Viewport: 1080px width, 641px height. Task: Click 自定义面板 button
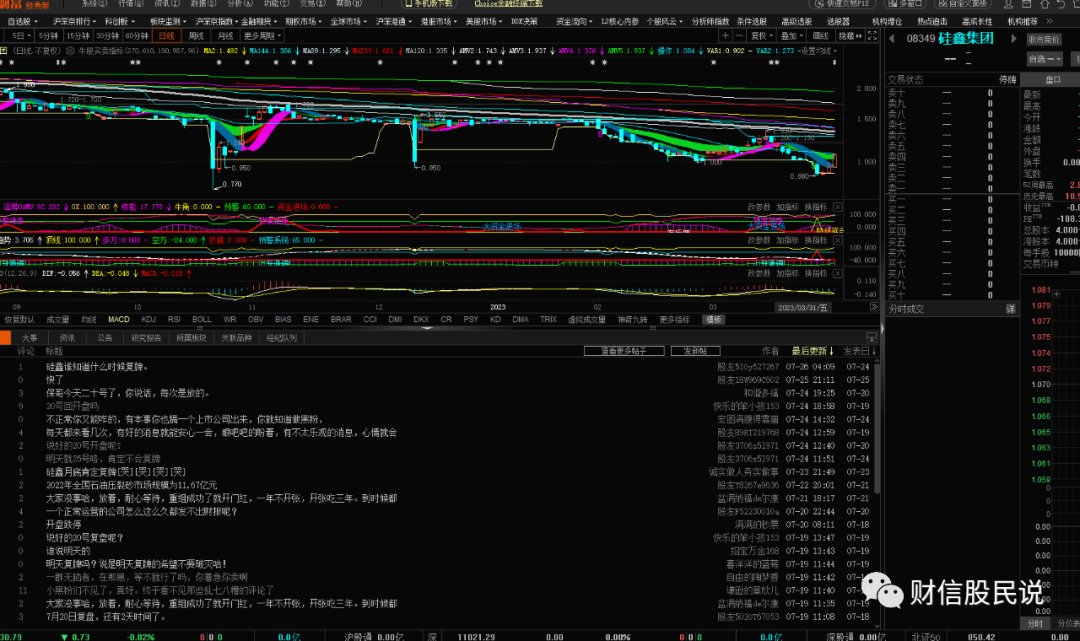click(962, 4)
